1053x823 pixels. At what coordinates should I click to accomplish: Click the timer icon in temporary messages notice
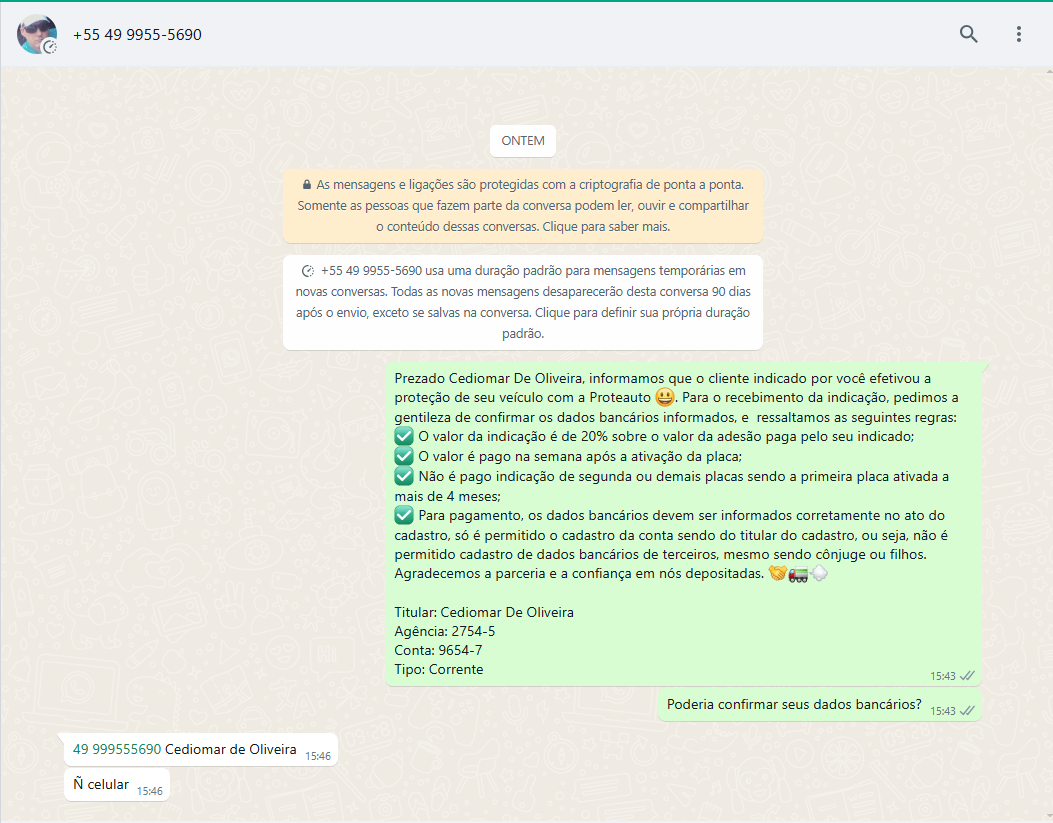click(x=308, y=271)
